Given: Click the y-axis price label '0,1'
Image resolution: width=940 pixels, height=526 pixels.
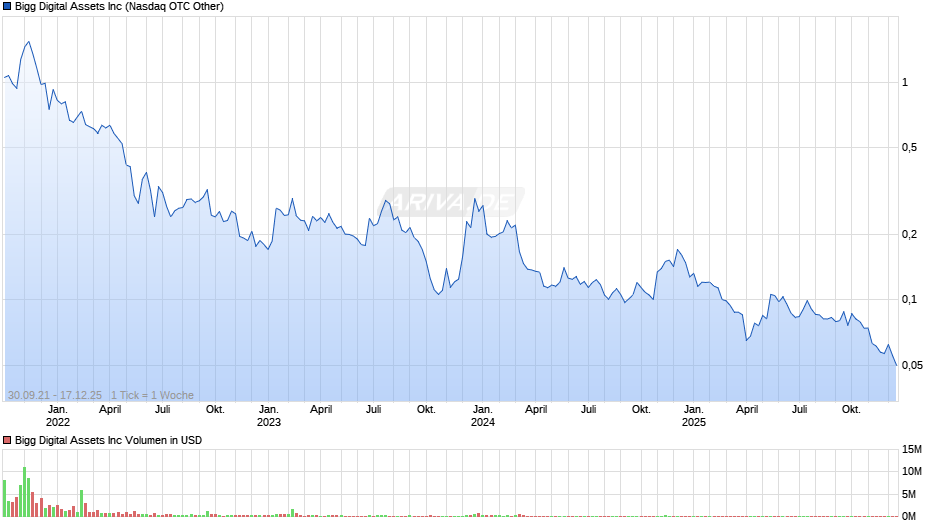Looking at the screenshot, I should (x=909, y=300).
